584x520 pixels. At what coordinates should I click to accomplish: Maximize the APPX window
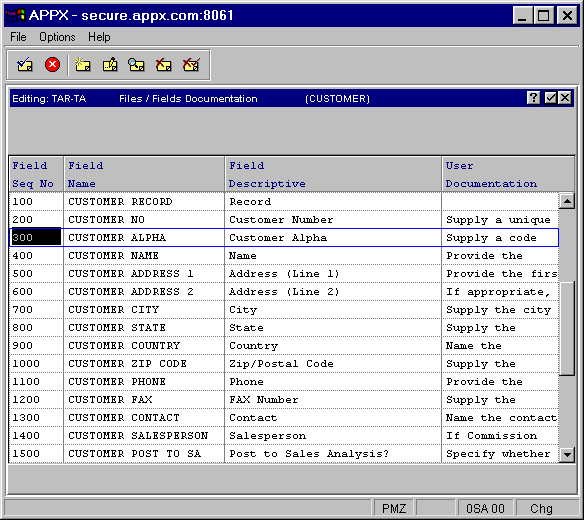[x=543, y=16]
